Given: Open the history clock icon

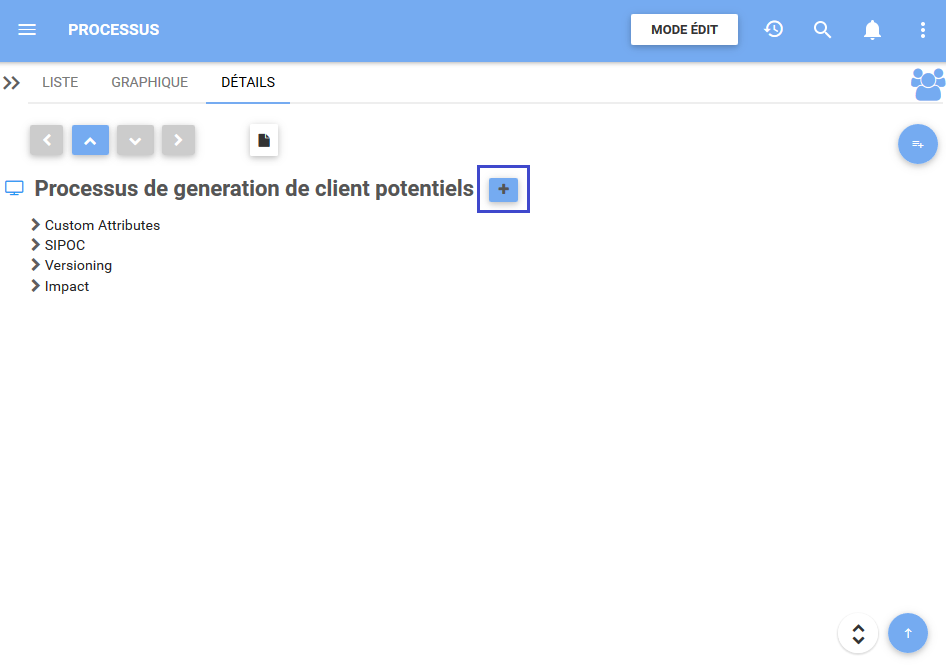Looking at the screenshot, I should (x=773, y=30).
